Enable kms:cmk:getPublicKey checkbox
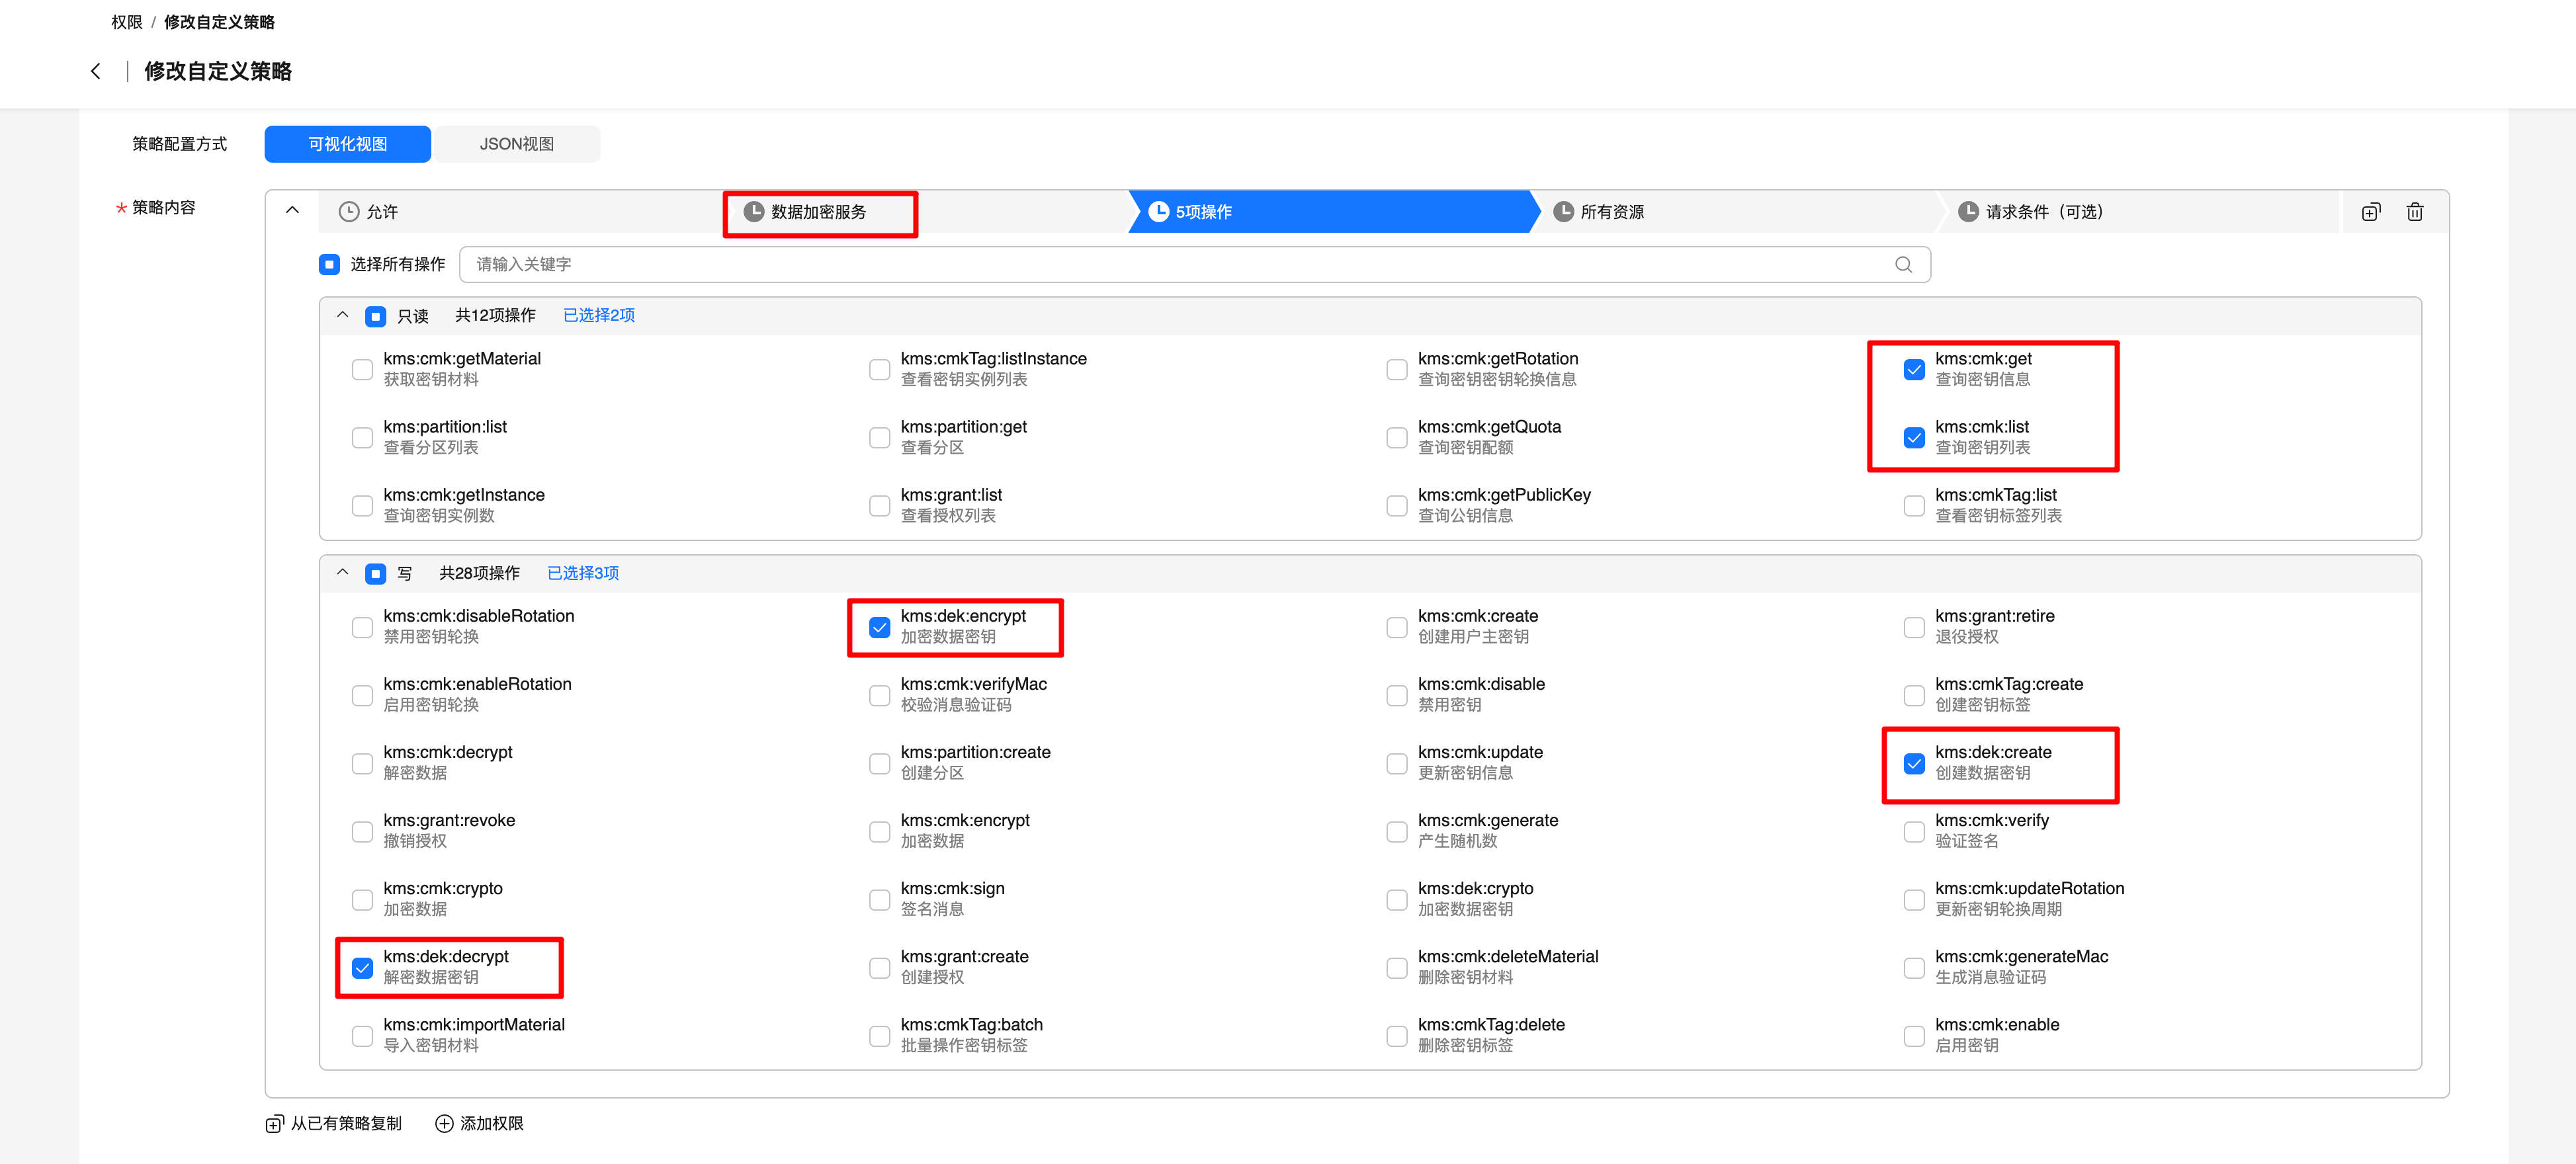The image size is (2576, 1164). point(1397,506)
